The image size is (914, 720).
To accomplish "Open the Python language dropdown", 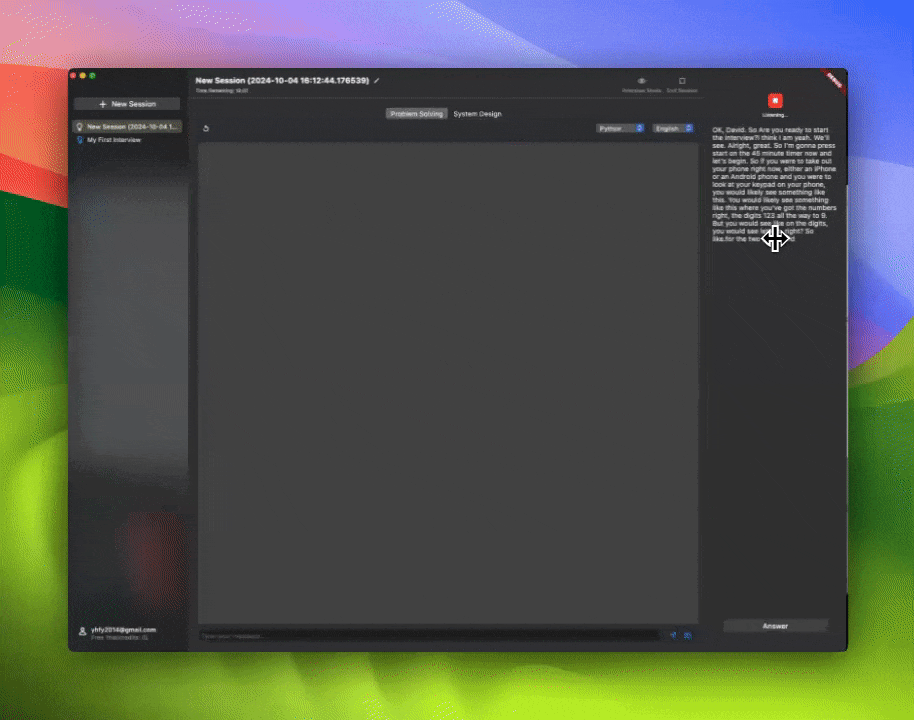I will (621, 128).
